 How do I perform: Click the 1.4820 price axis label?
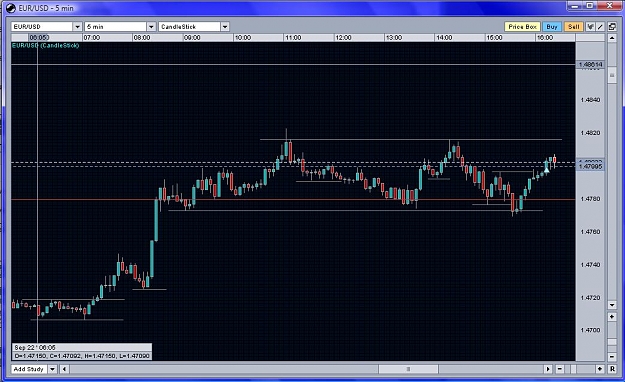(590, 133)
